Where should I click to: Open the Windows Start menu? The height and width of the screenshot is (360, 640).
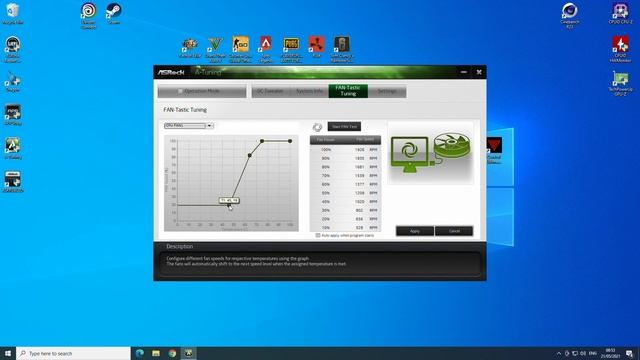(8, 353)
